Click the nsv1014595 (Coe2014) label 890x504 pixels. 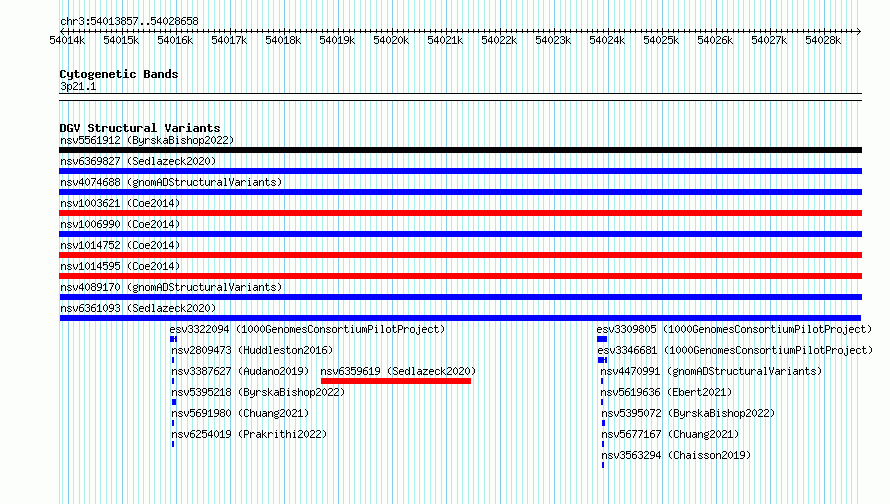(120, 266)
